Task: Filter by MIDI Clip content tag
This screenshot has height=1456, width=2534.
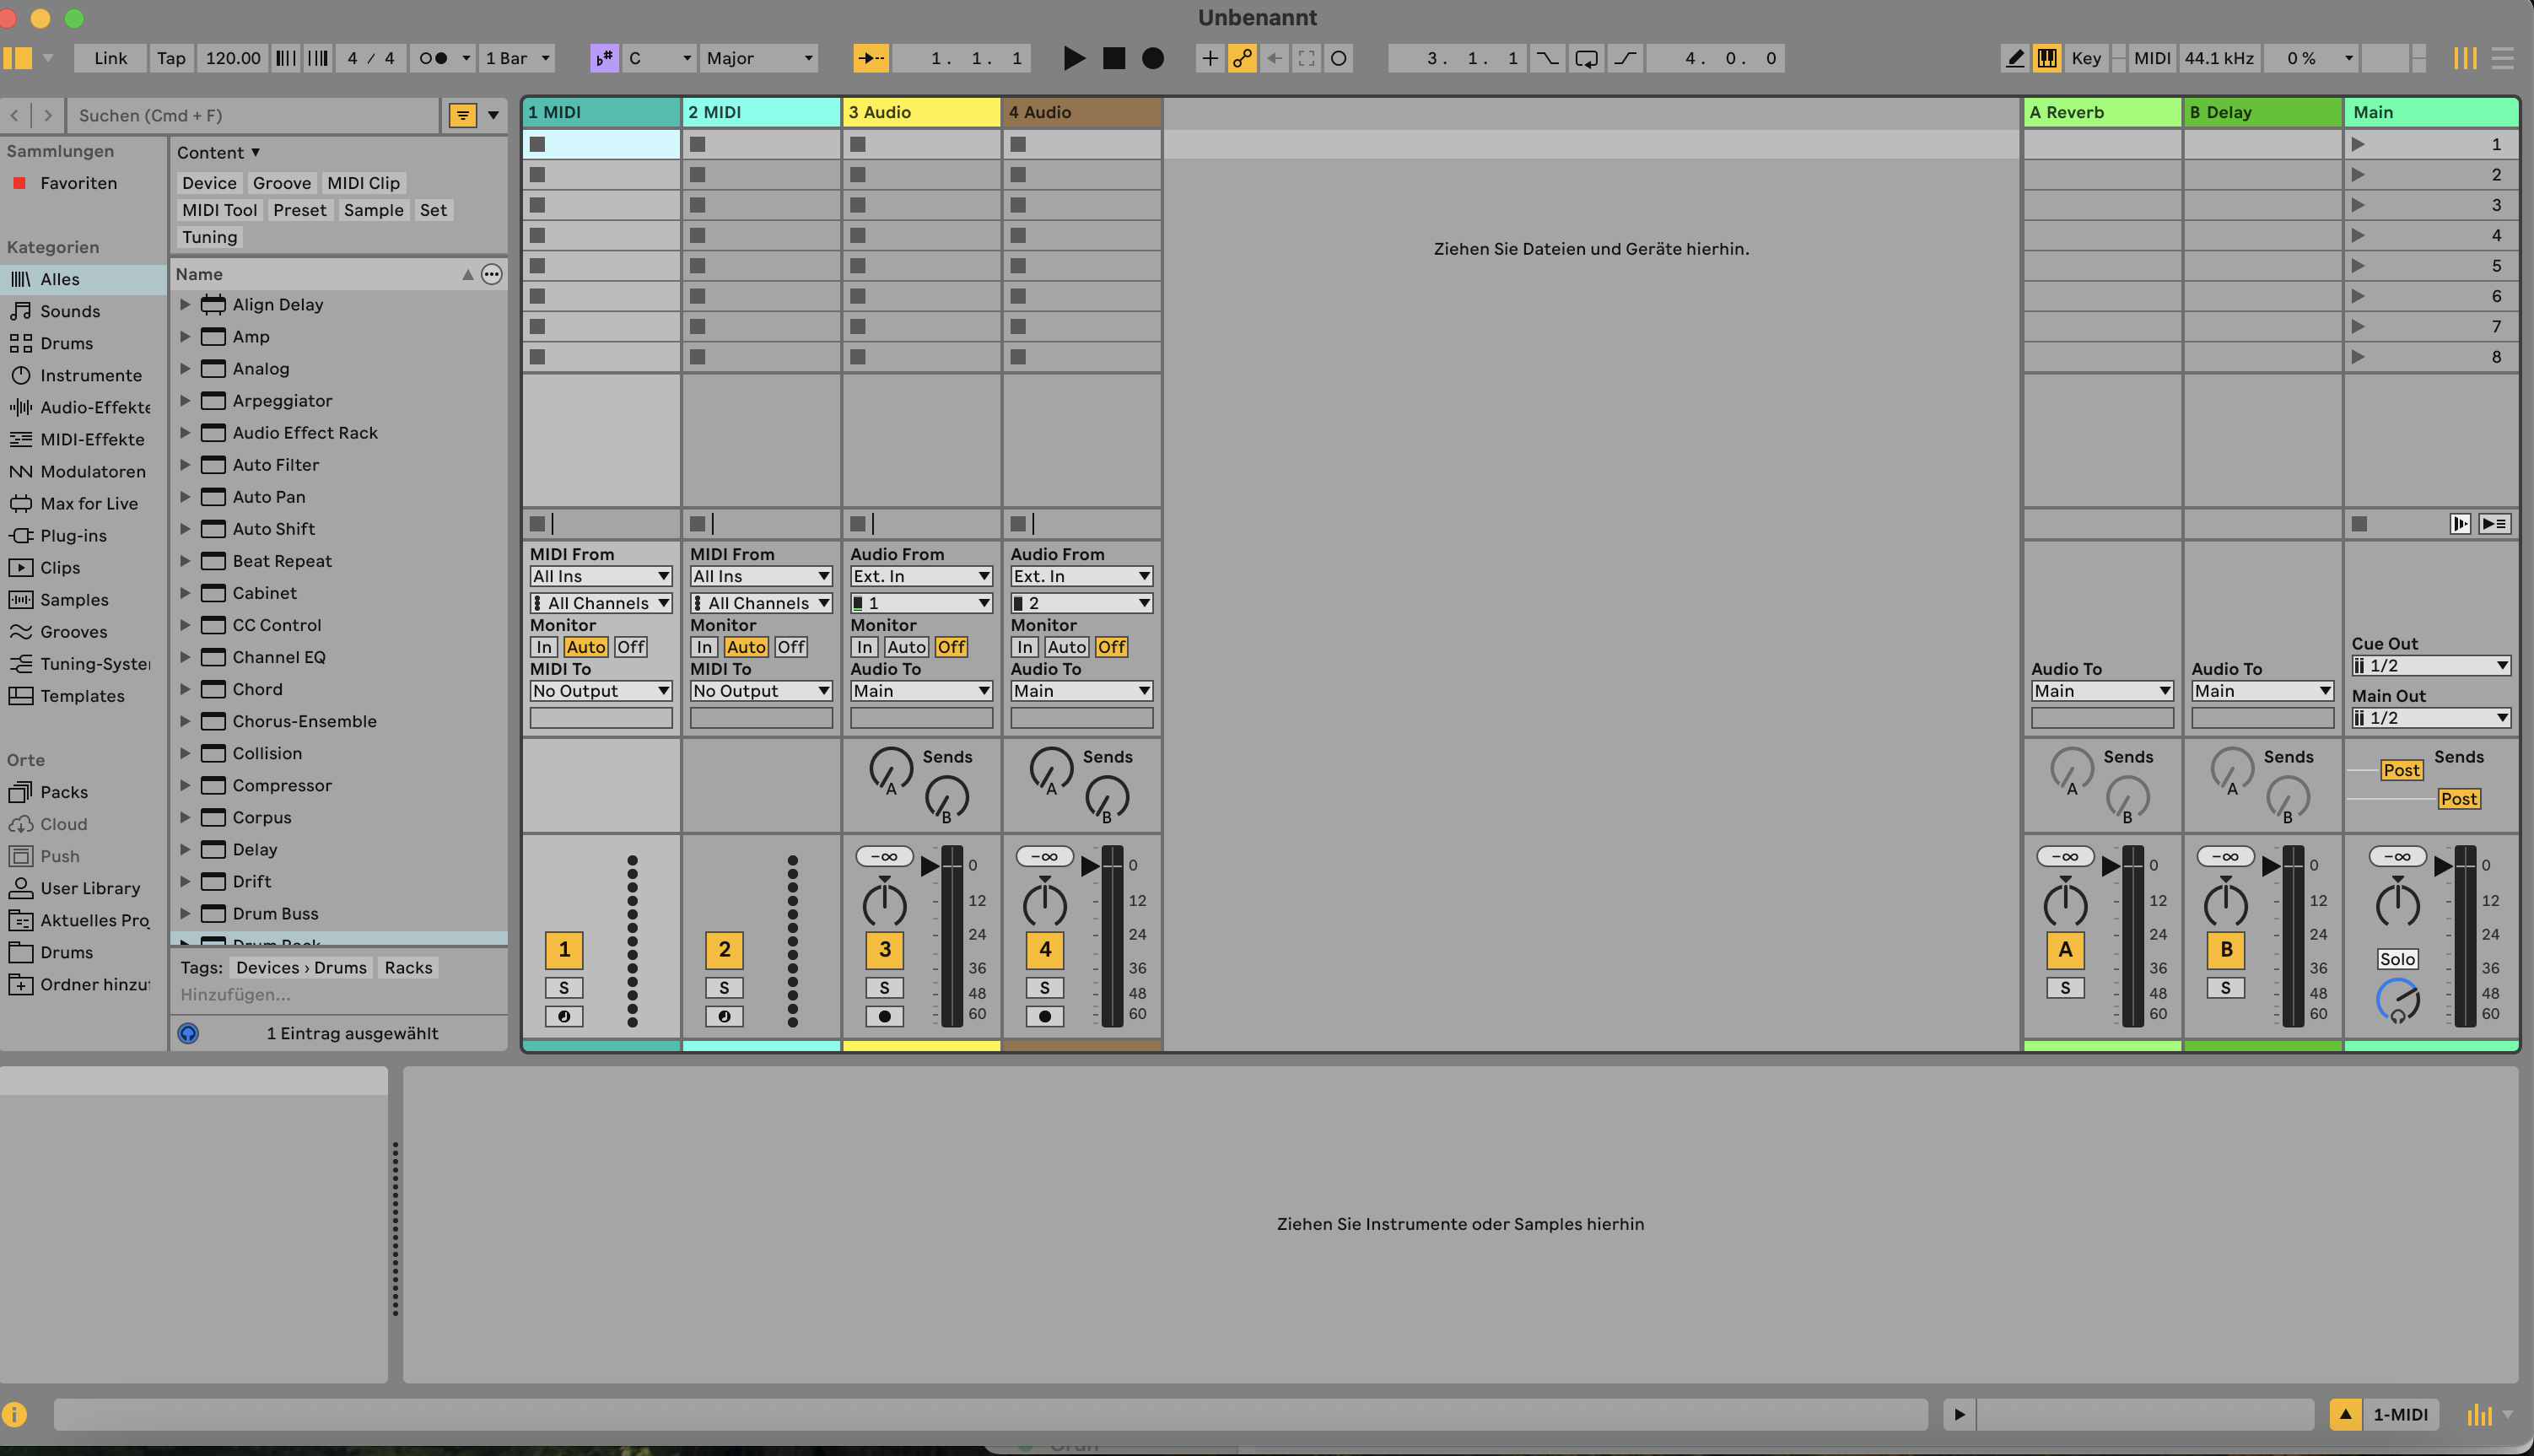Action: pos(363,183)
